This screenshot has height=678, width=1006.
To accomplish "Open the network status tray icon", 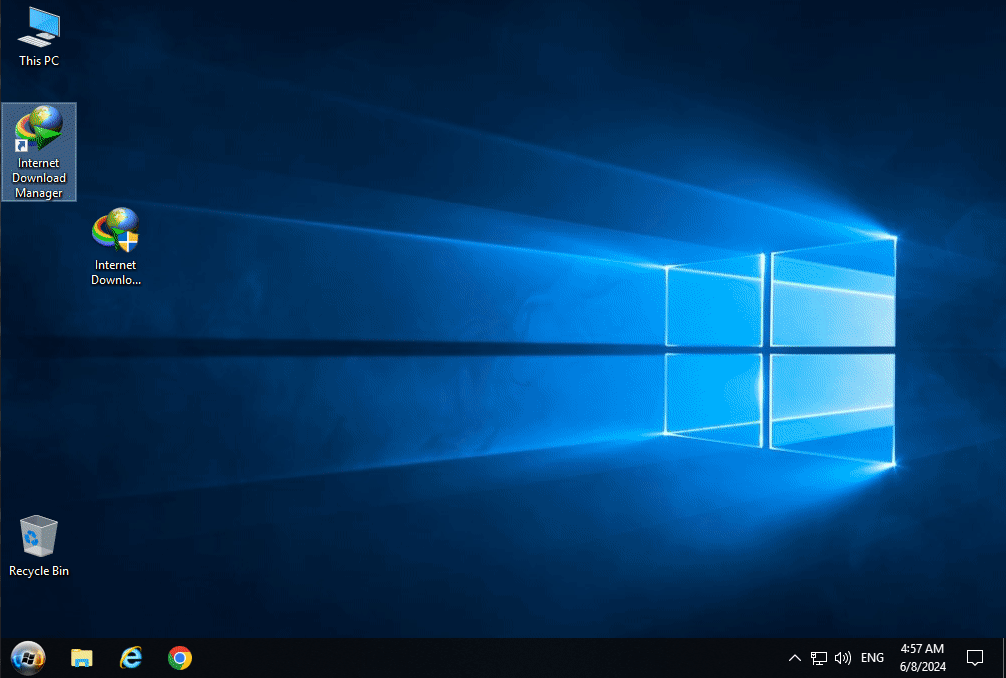I will [x=819, y=658].
